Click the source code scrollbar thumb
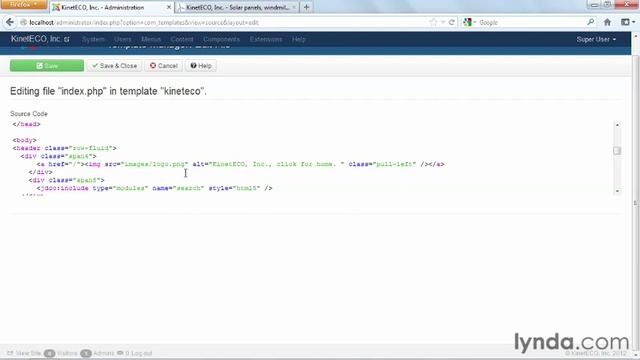 [x=617, y=151]
